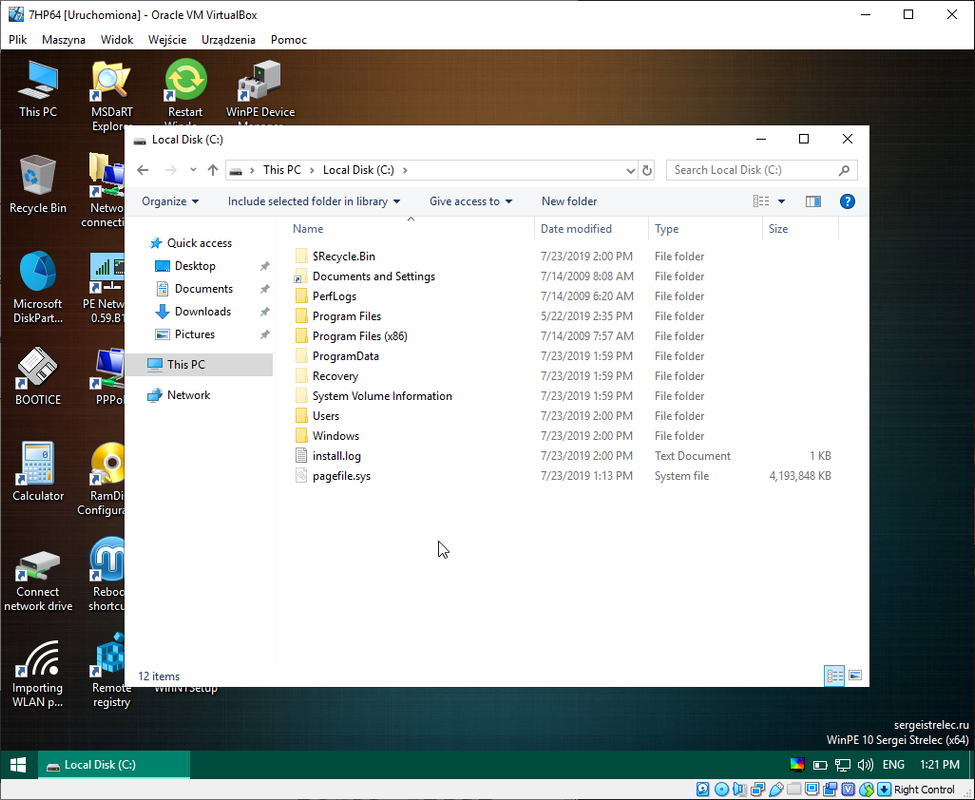Launch BOOTICE from the desktop

click(38, 376)
